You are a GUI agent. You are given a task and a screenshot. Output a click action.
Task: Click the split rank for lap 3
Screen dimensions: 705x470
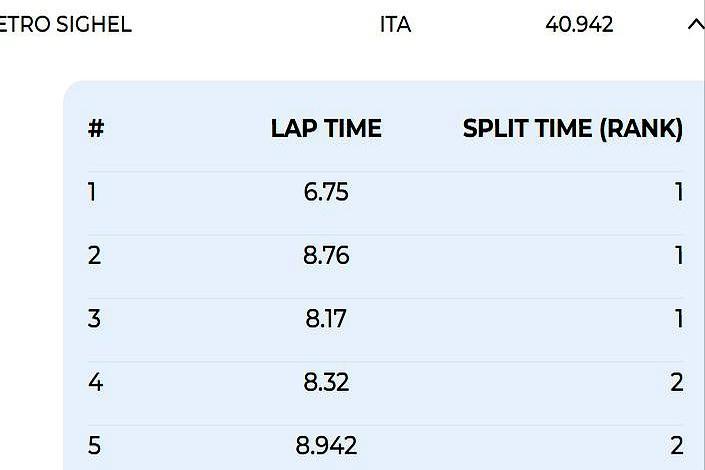(x=678, y=319)
